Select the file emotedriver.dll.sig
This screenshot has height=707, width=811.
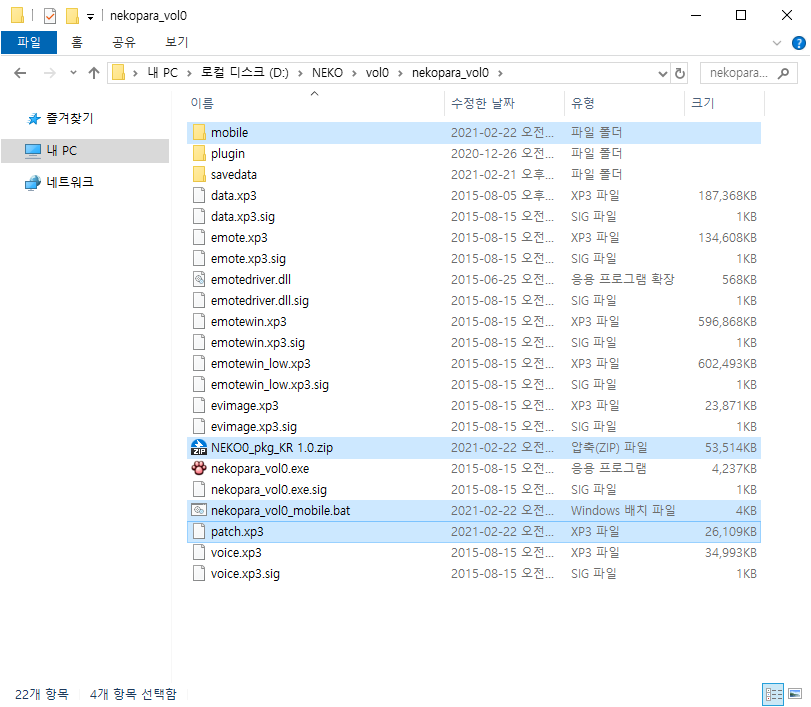(473, 300)
